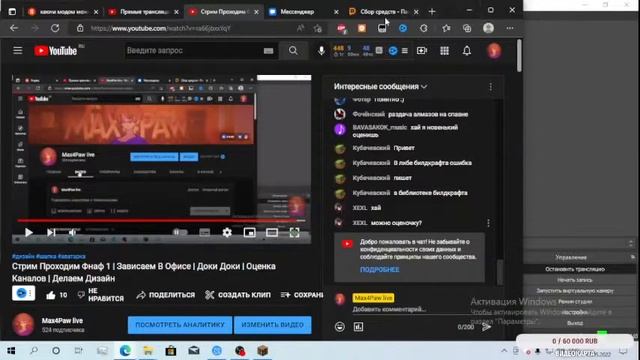Click the on-screen keyboard icon in search box

pyautogui.click(x=268, y=51)
